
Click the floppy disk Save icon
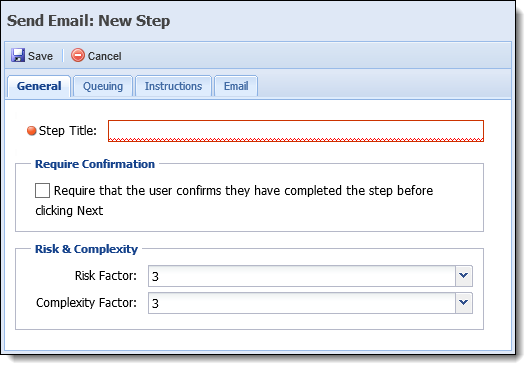18,55
